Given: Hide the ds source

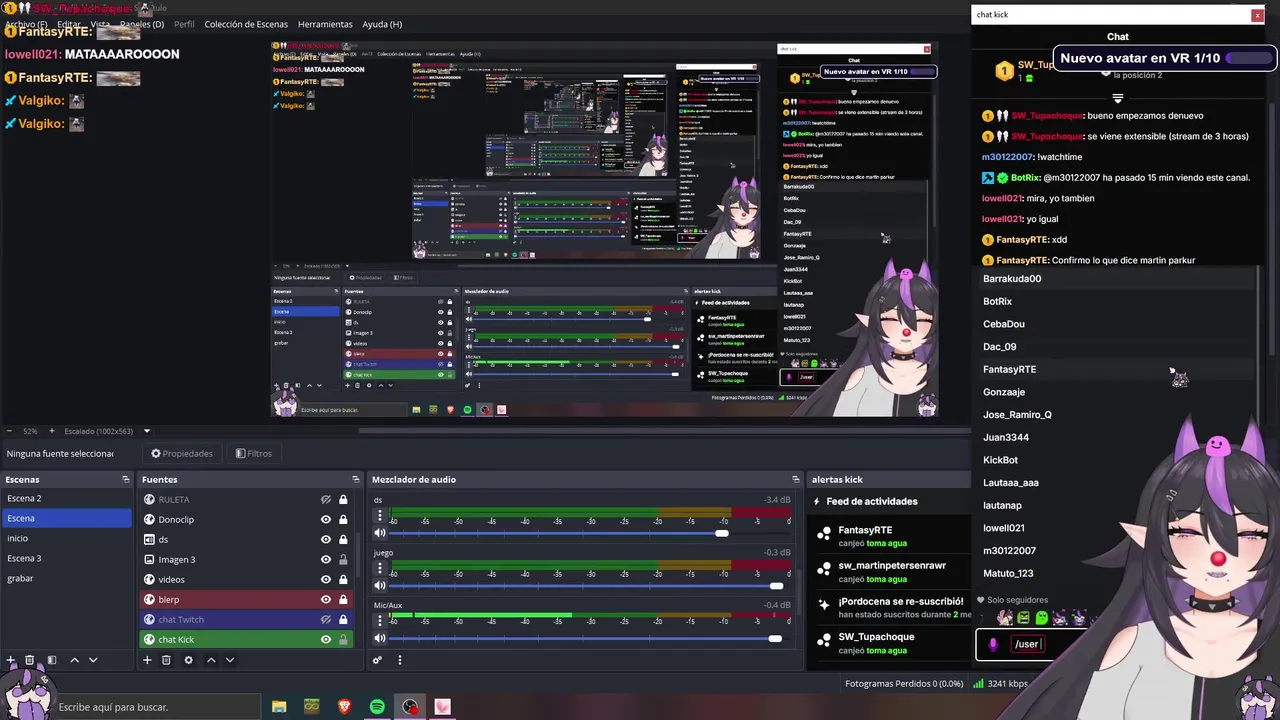Looking at the screenshot, I should click(x=326, y=539).
